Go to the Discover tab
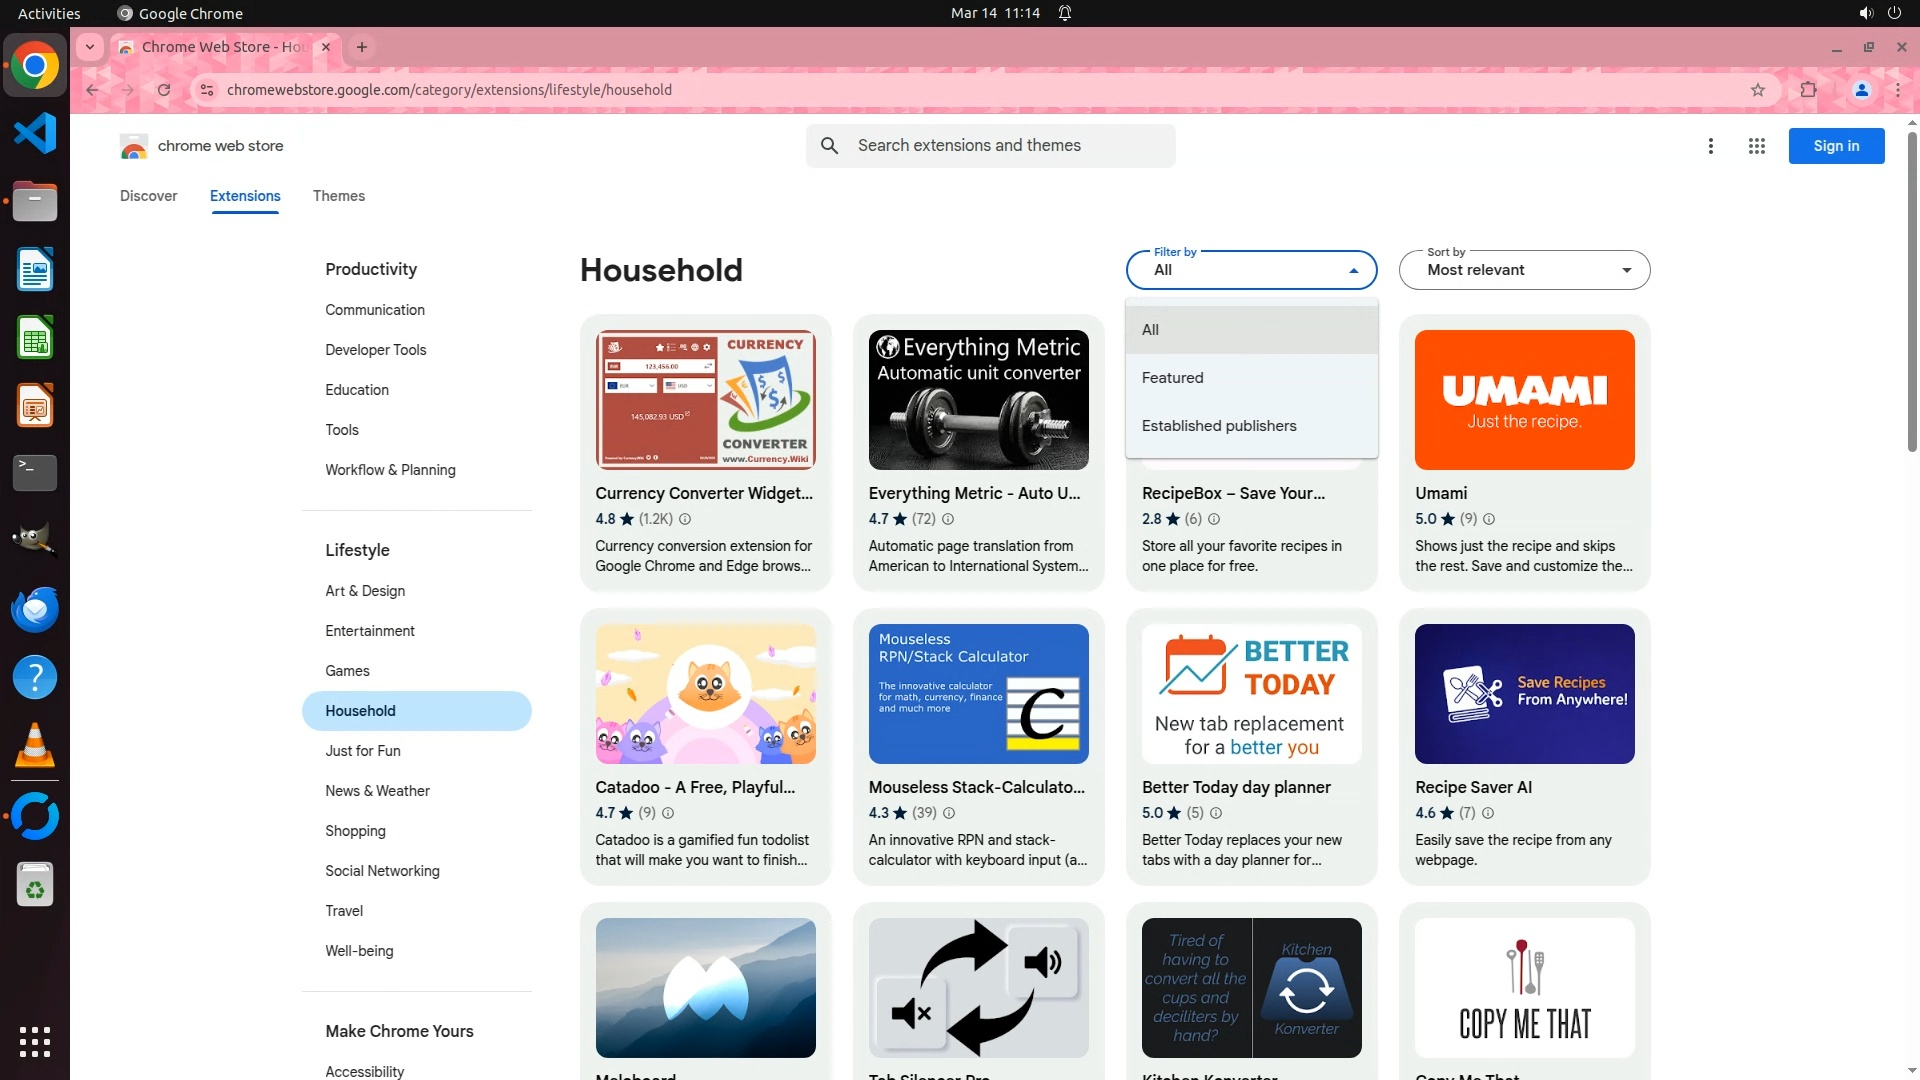 click(x=148, y=196)
